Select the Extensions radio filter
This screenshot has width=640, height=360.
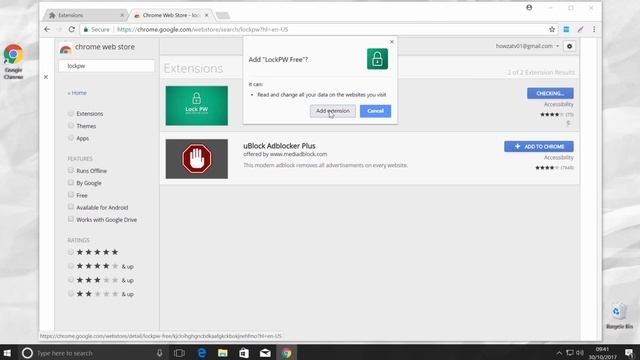pyautogui.click(x=71, y=113)
